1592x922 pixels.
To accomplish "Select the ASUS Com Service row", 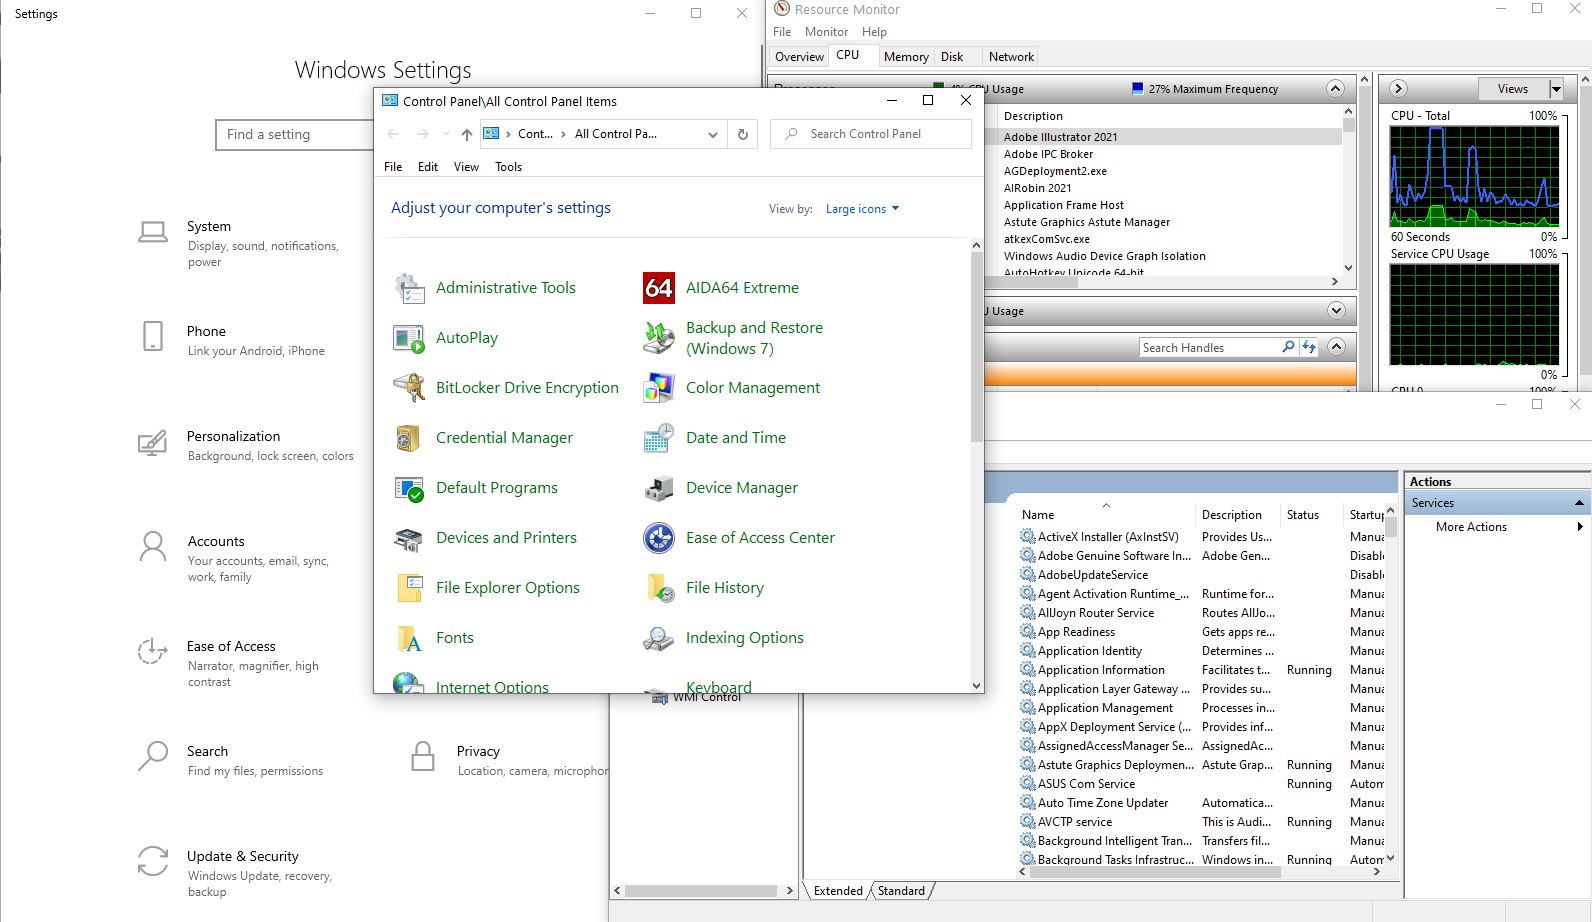I will click(1200, 784).
